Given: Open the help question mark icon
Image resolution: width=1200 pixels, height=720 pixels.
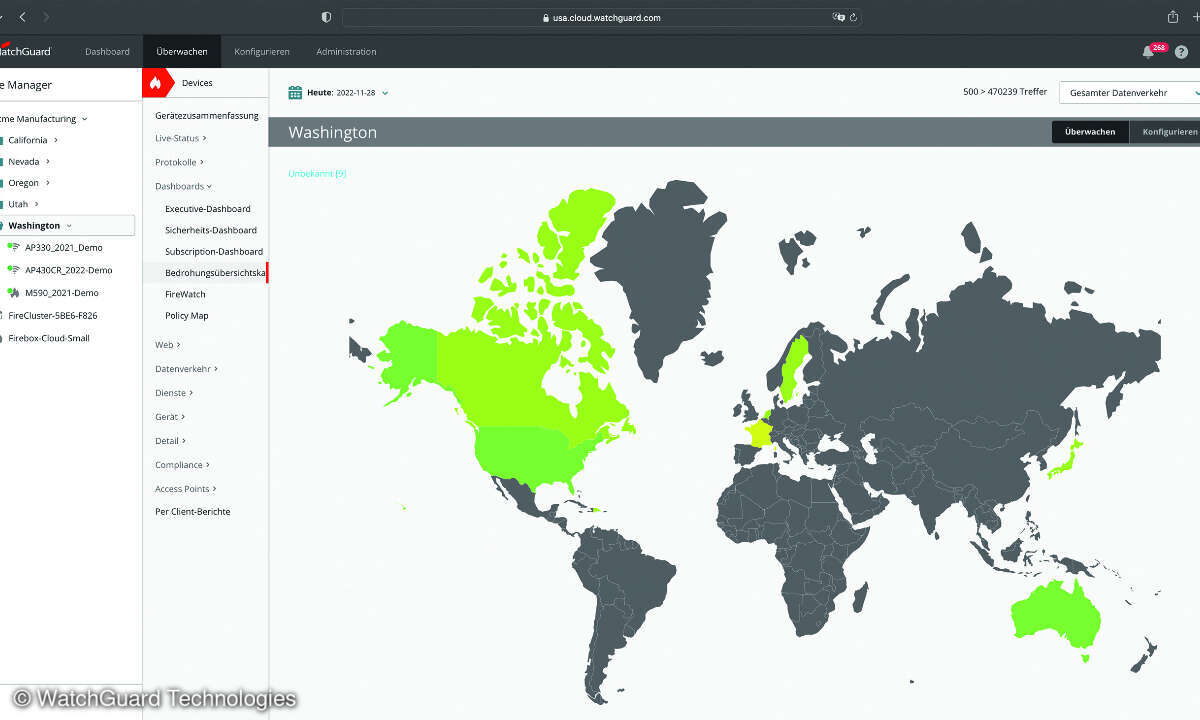Looking at the screenshot, I should [x=1181, y=52].
